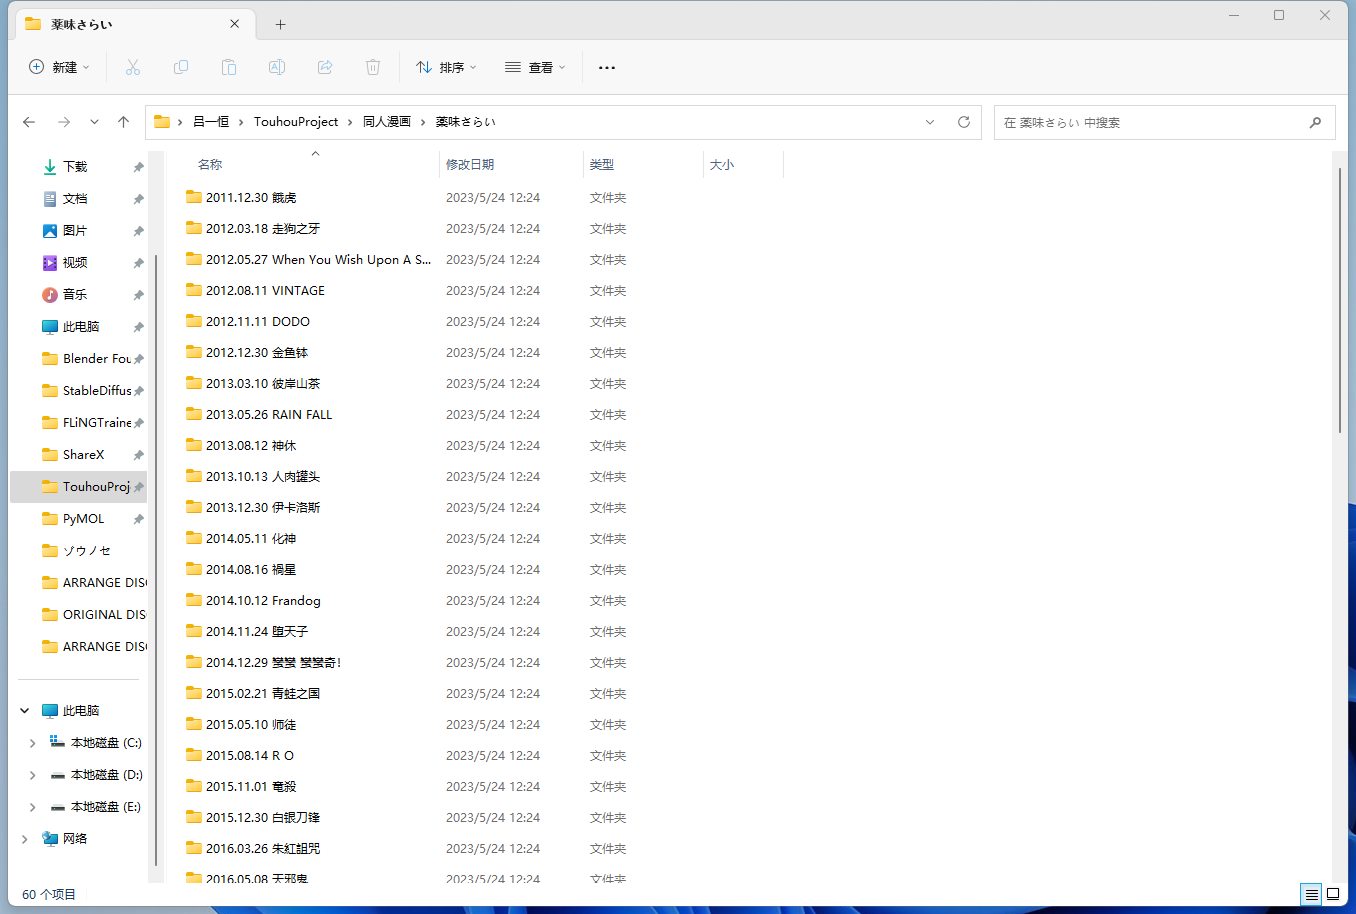
Task: Click the Rename icon in toolbar
Action: coord(277,67)
